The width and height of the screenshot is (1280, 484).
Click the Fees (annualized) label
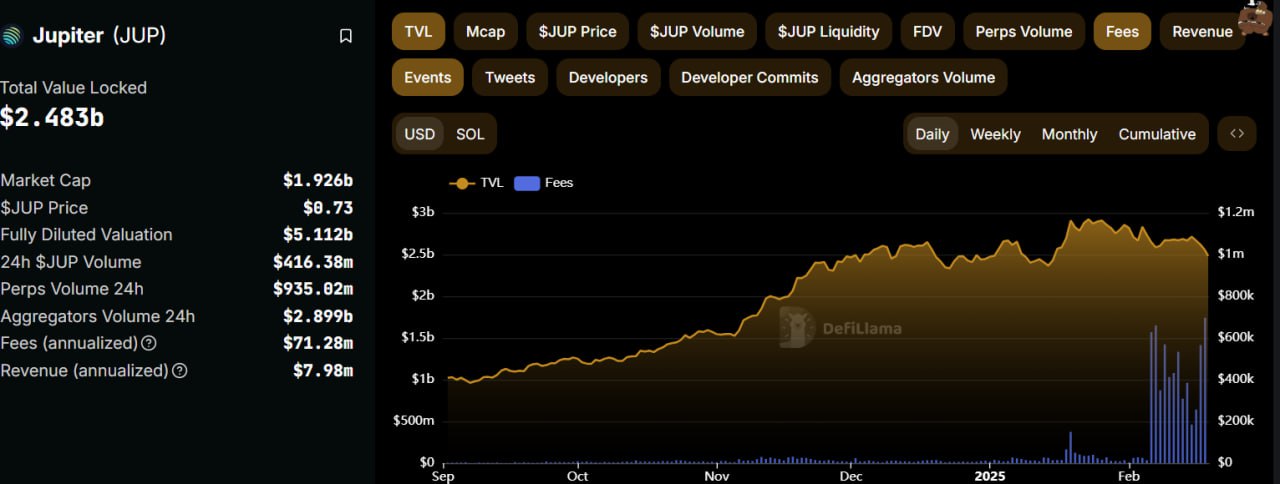(69, 343)
